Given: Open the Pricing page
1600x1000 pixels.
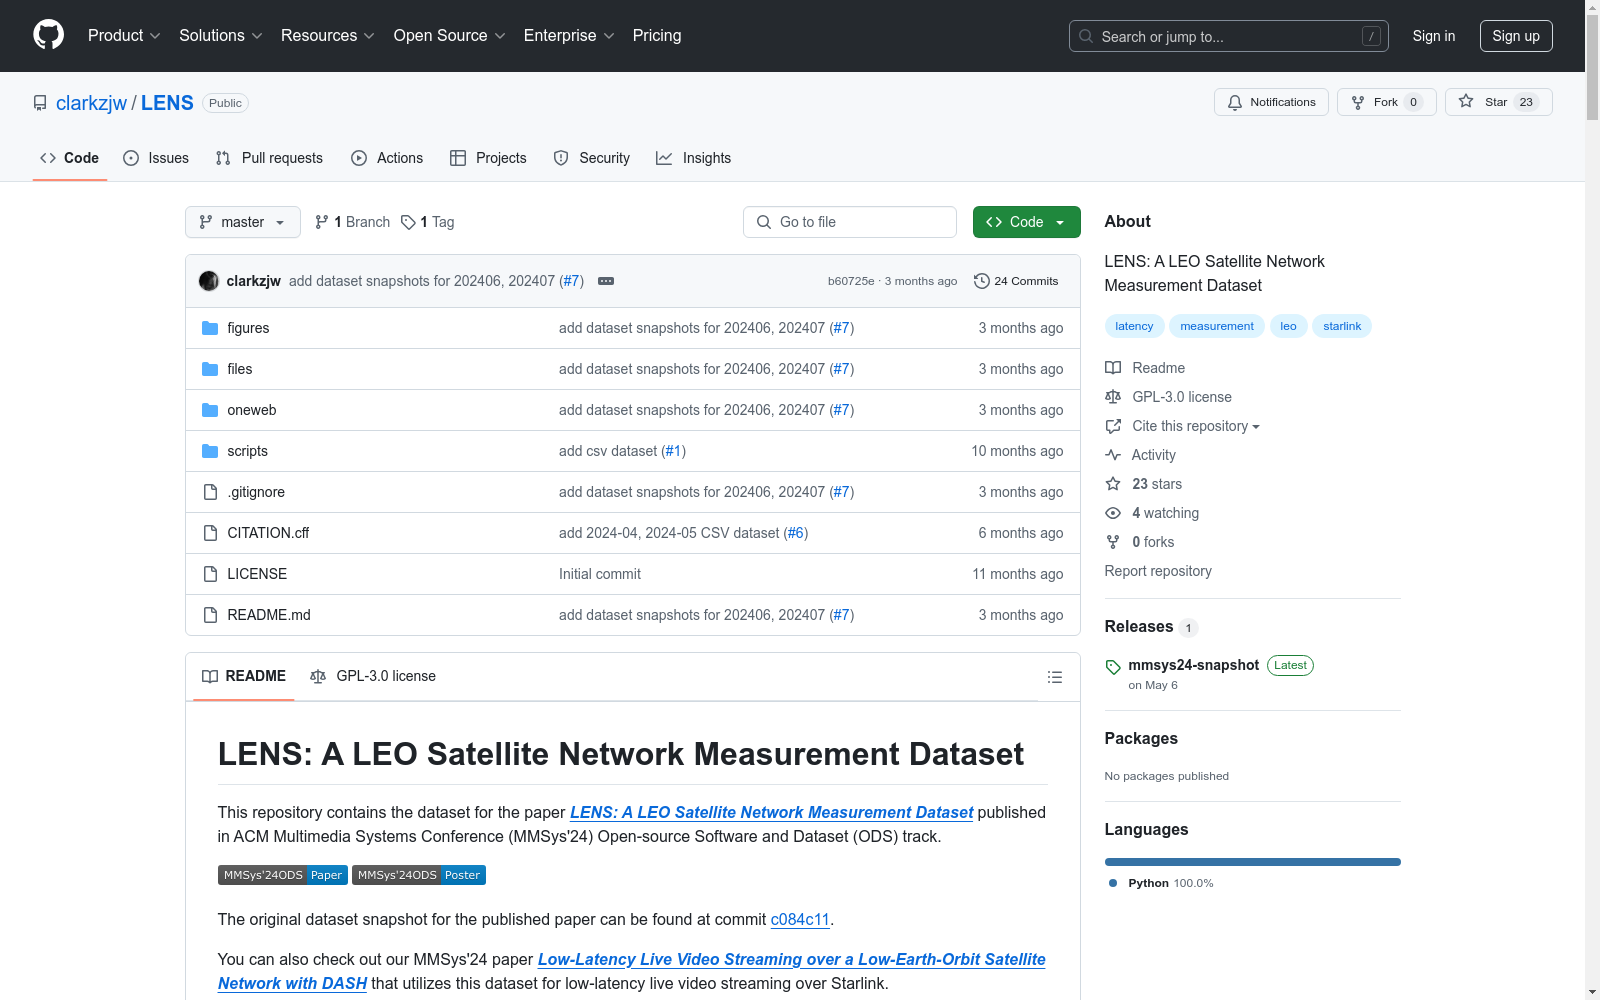Looking at the screenshot, I should [x=657, y=35].
